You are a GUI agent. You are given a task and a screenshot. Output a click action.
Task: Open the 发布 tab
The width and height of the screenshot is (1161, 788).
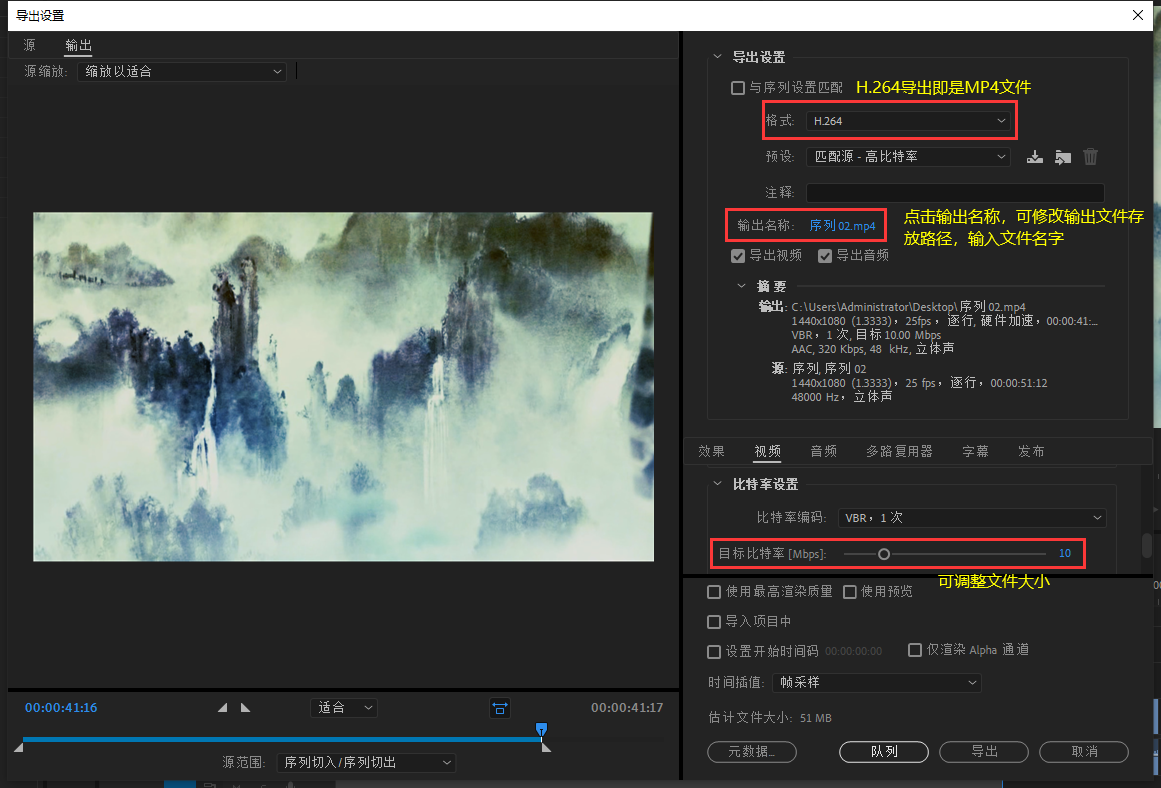pos(1031,451)
